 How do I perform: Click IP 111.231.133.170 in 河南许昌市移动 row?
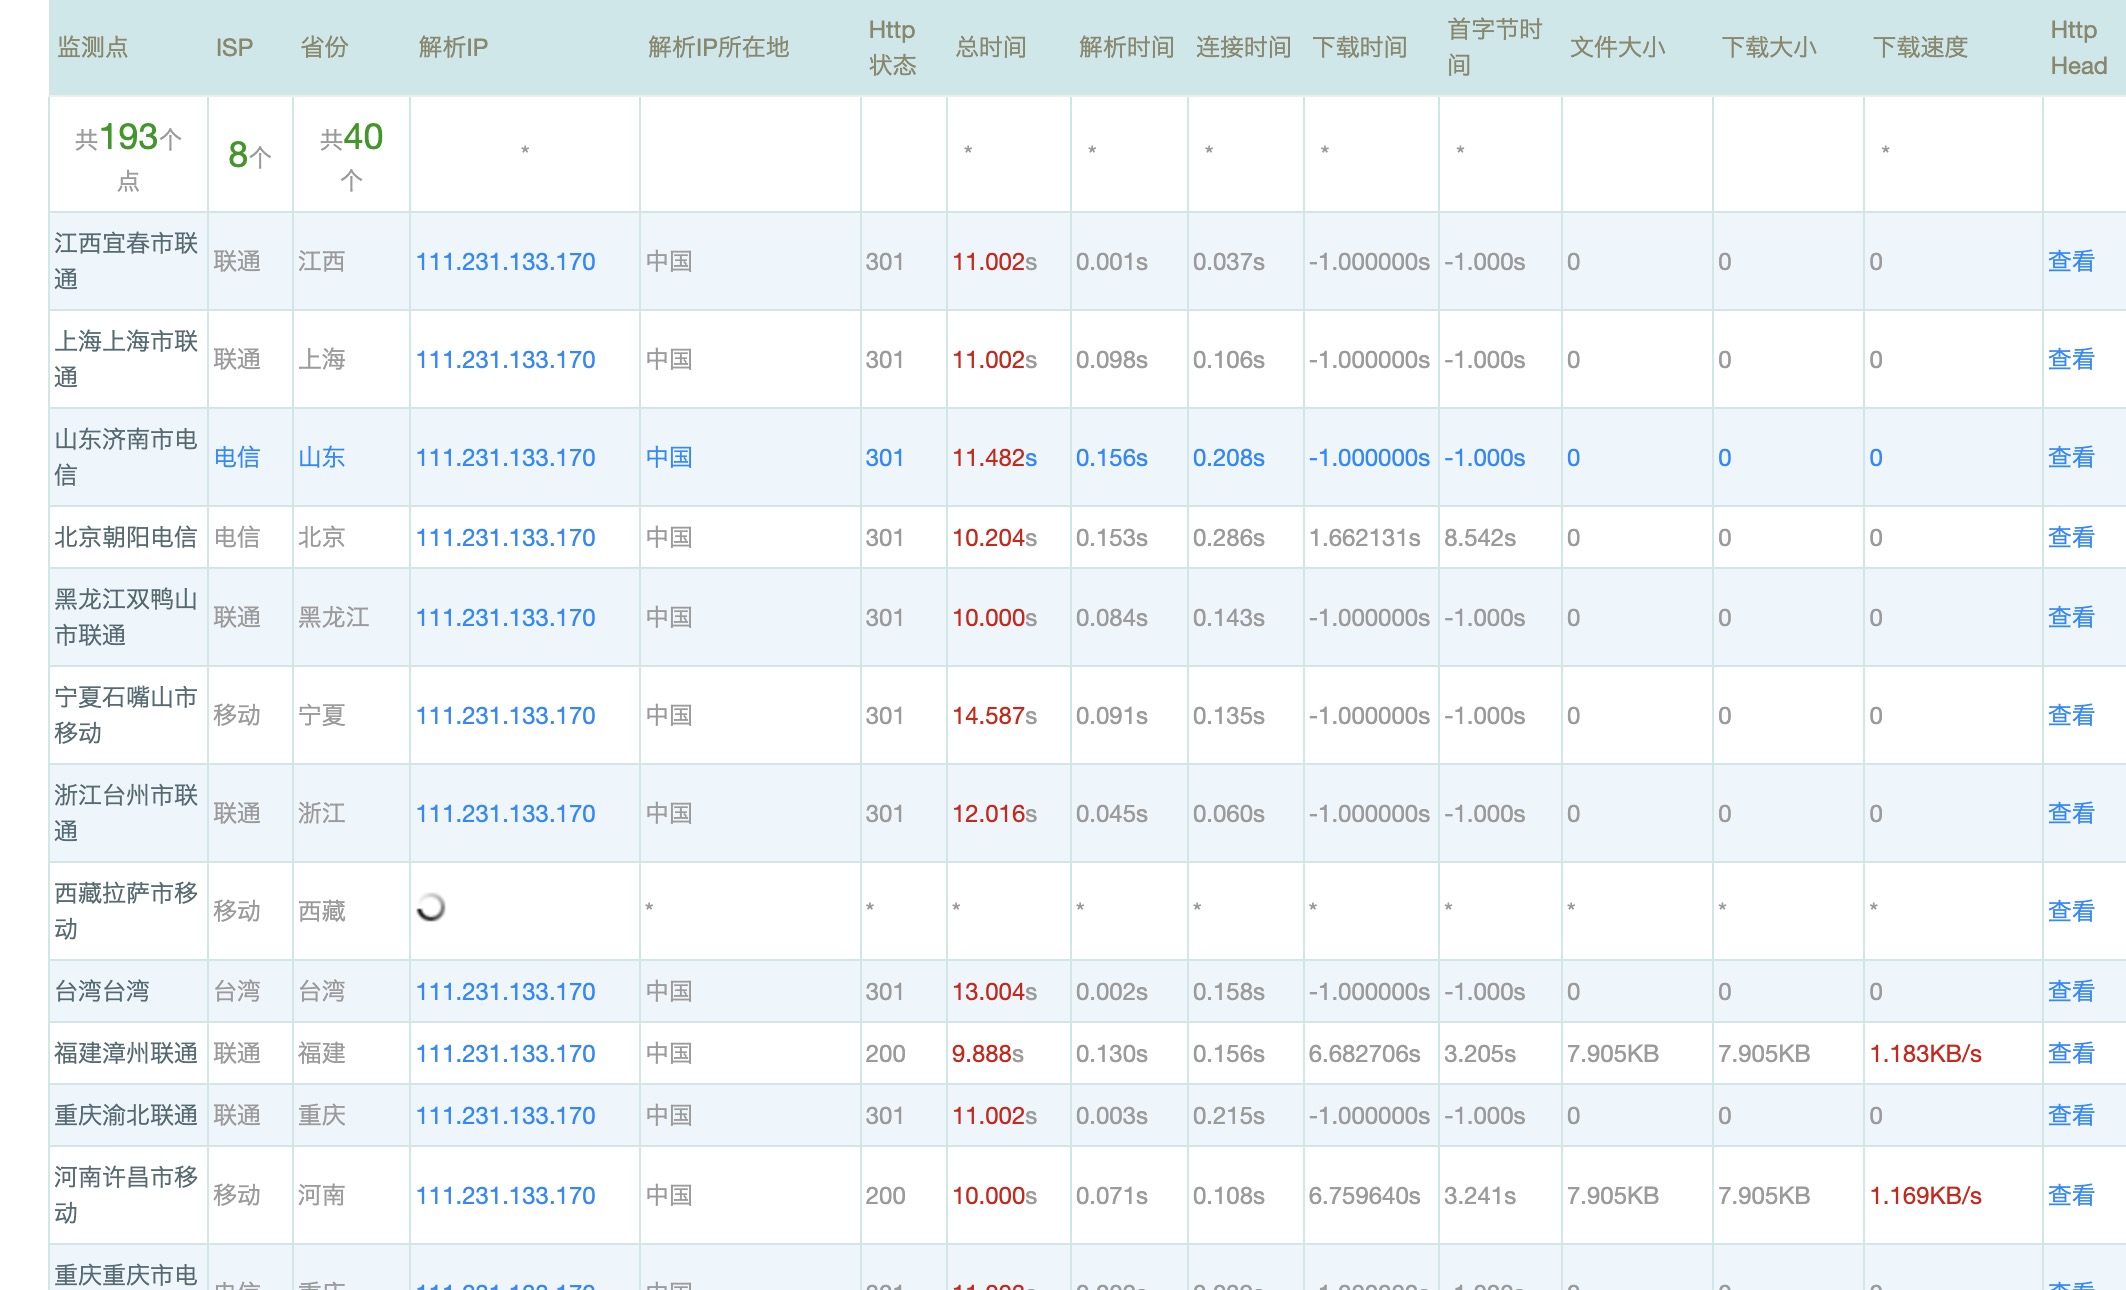(505, 1195)
